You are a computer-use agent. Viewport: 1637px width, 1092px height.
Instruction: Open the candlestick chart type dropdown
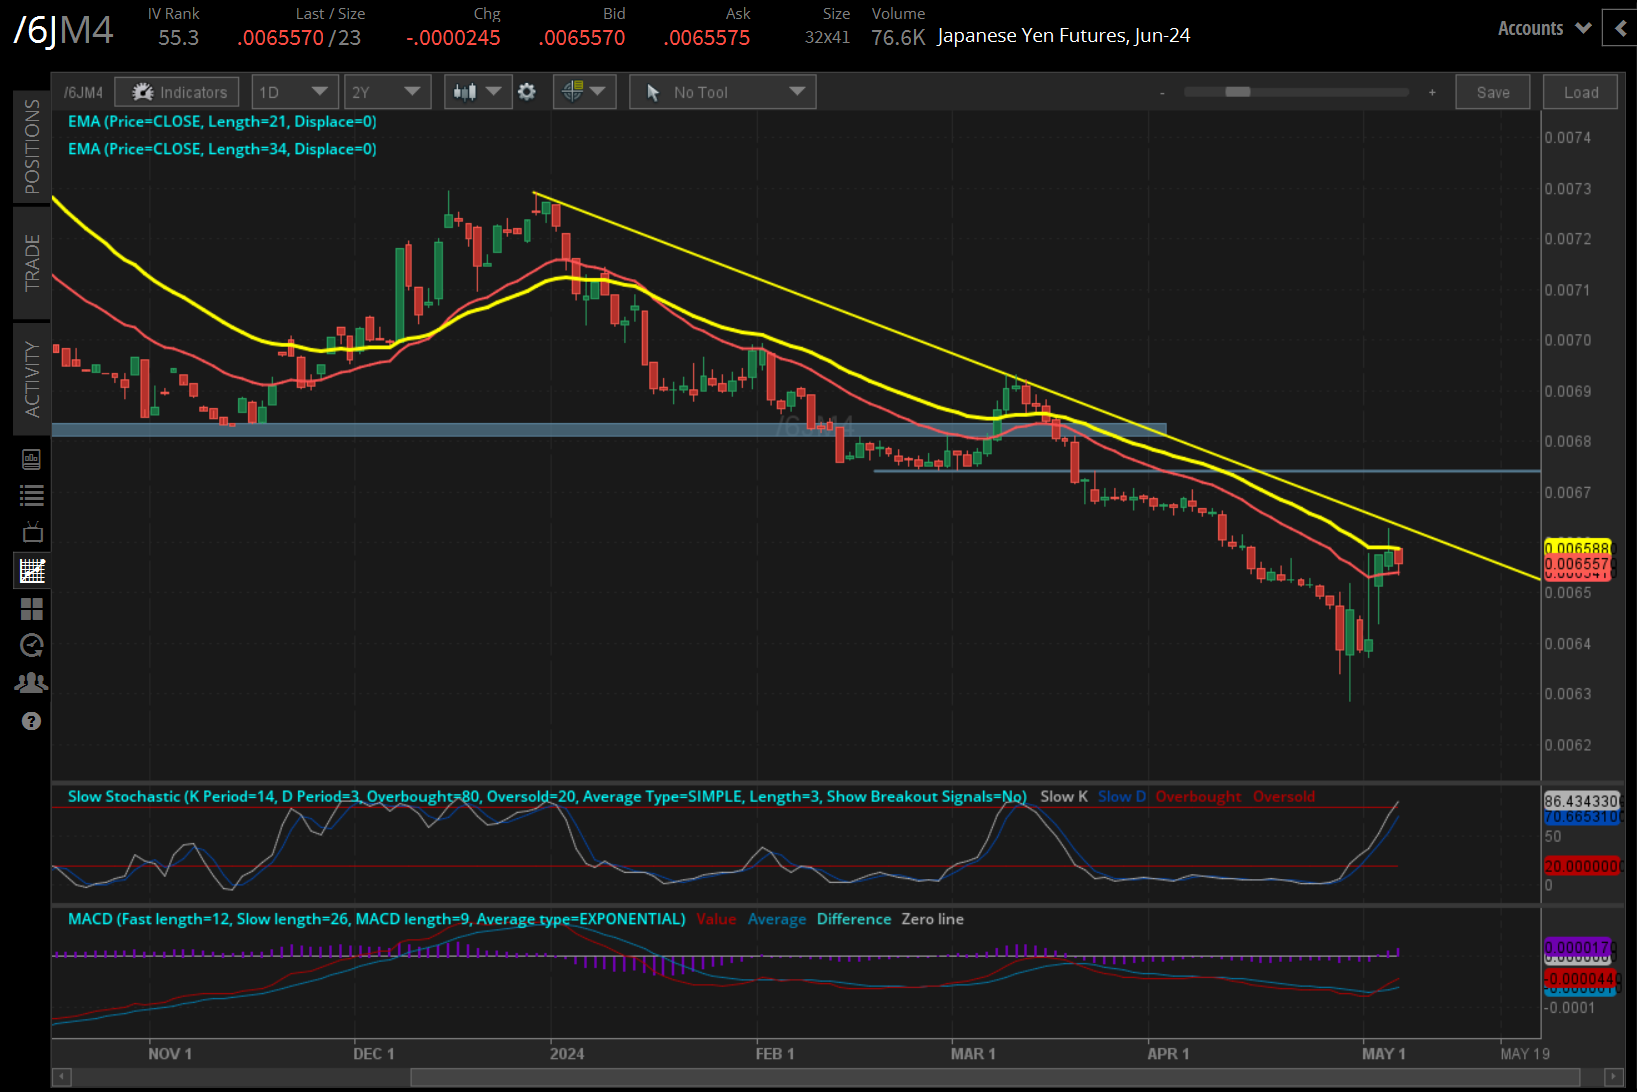pos(477,92)
